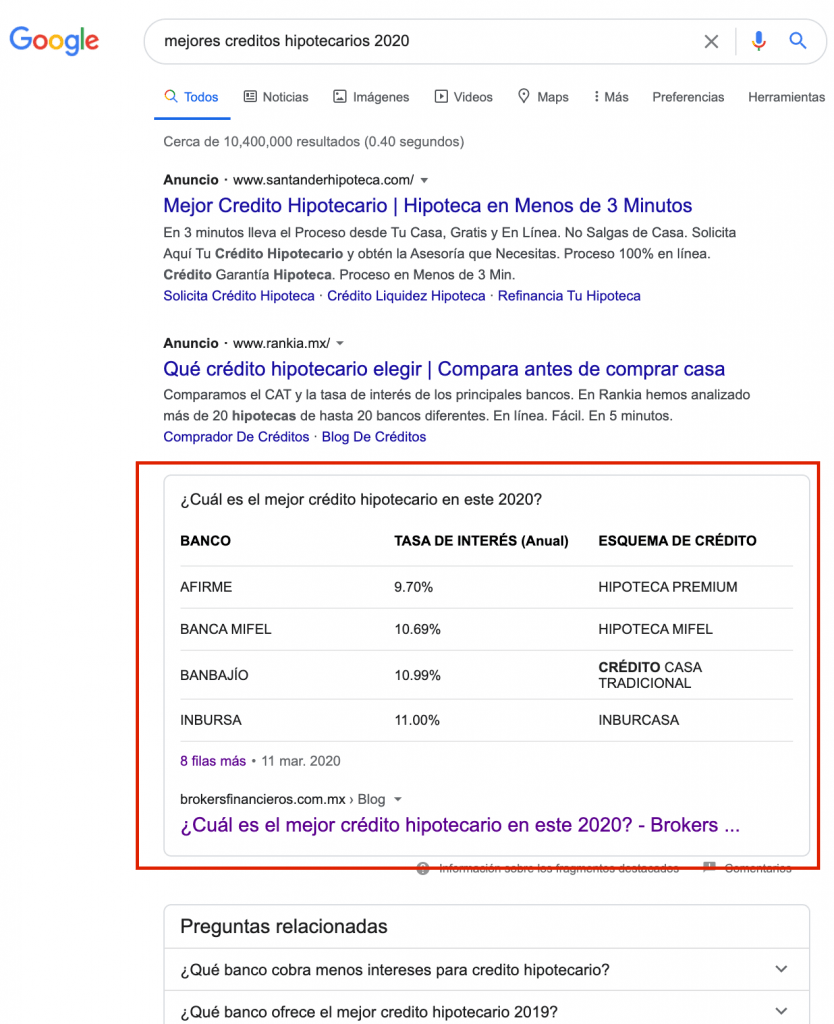834x1024 pixels.
Task: Expand rankia.mx ad dropdown arrow
Action: click(x=340, y=344)
